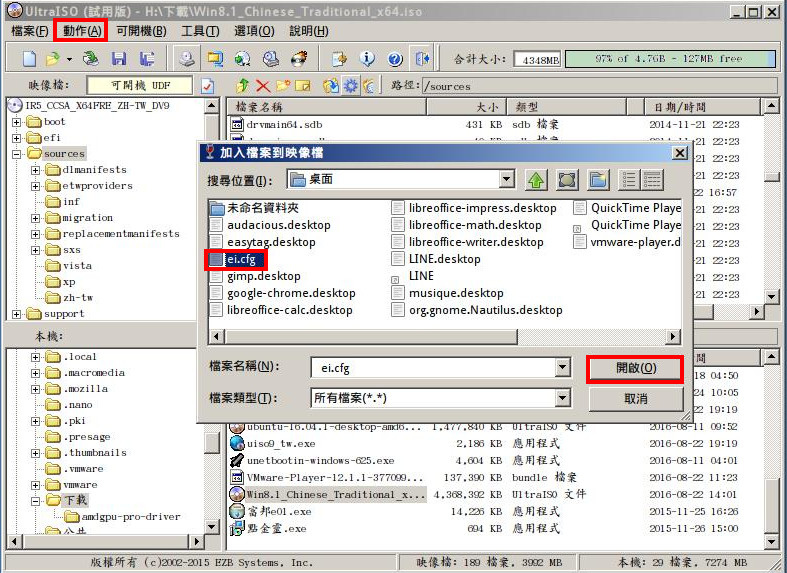Click the icon right of the gear
787x573 pixels.
point(369,86)
